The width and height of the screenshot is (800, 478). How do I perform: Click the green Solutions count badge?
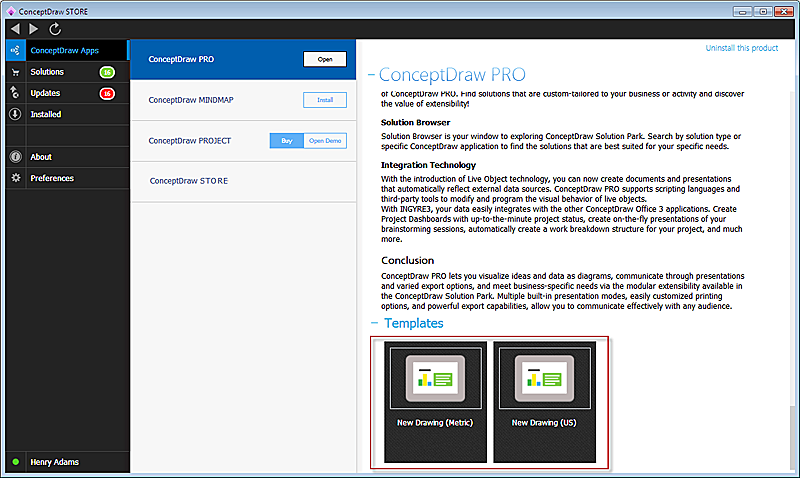[x=107, y=72]
